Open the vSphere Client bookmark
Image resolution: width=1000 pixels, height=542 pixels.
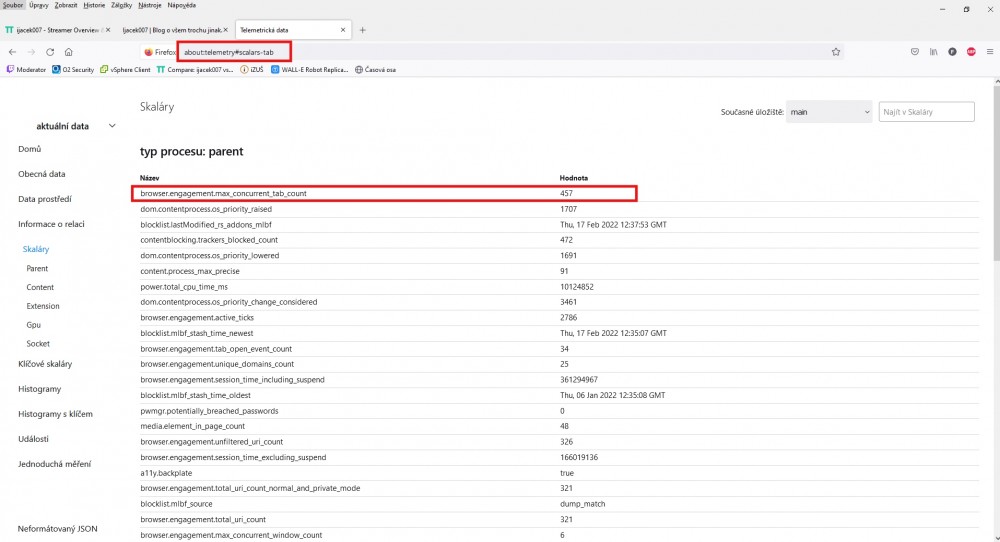point(124,69)
